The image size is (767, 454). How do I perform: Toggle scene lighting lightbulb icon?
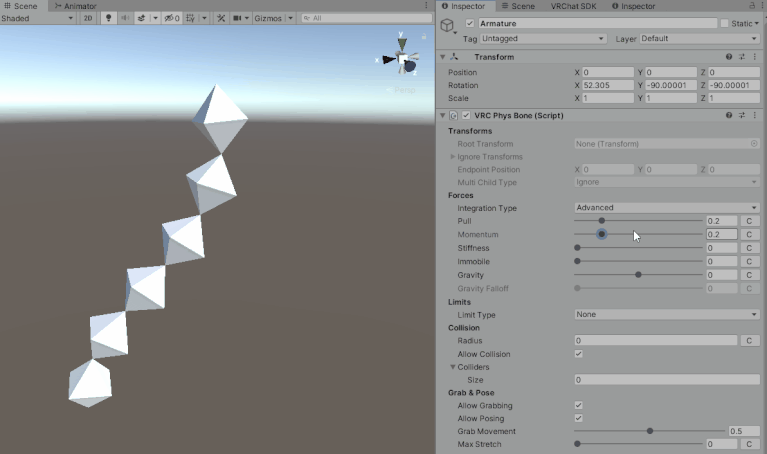pos(109,18)
